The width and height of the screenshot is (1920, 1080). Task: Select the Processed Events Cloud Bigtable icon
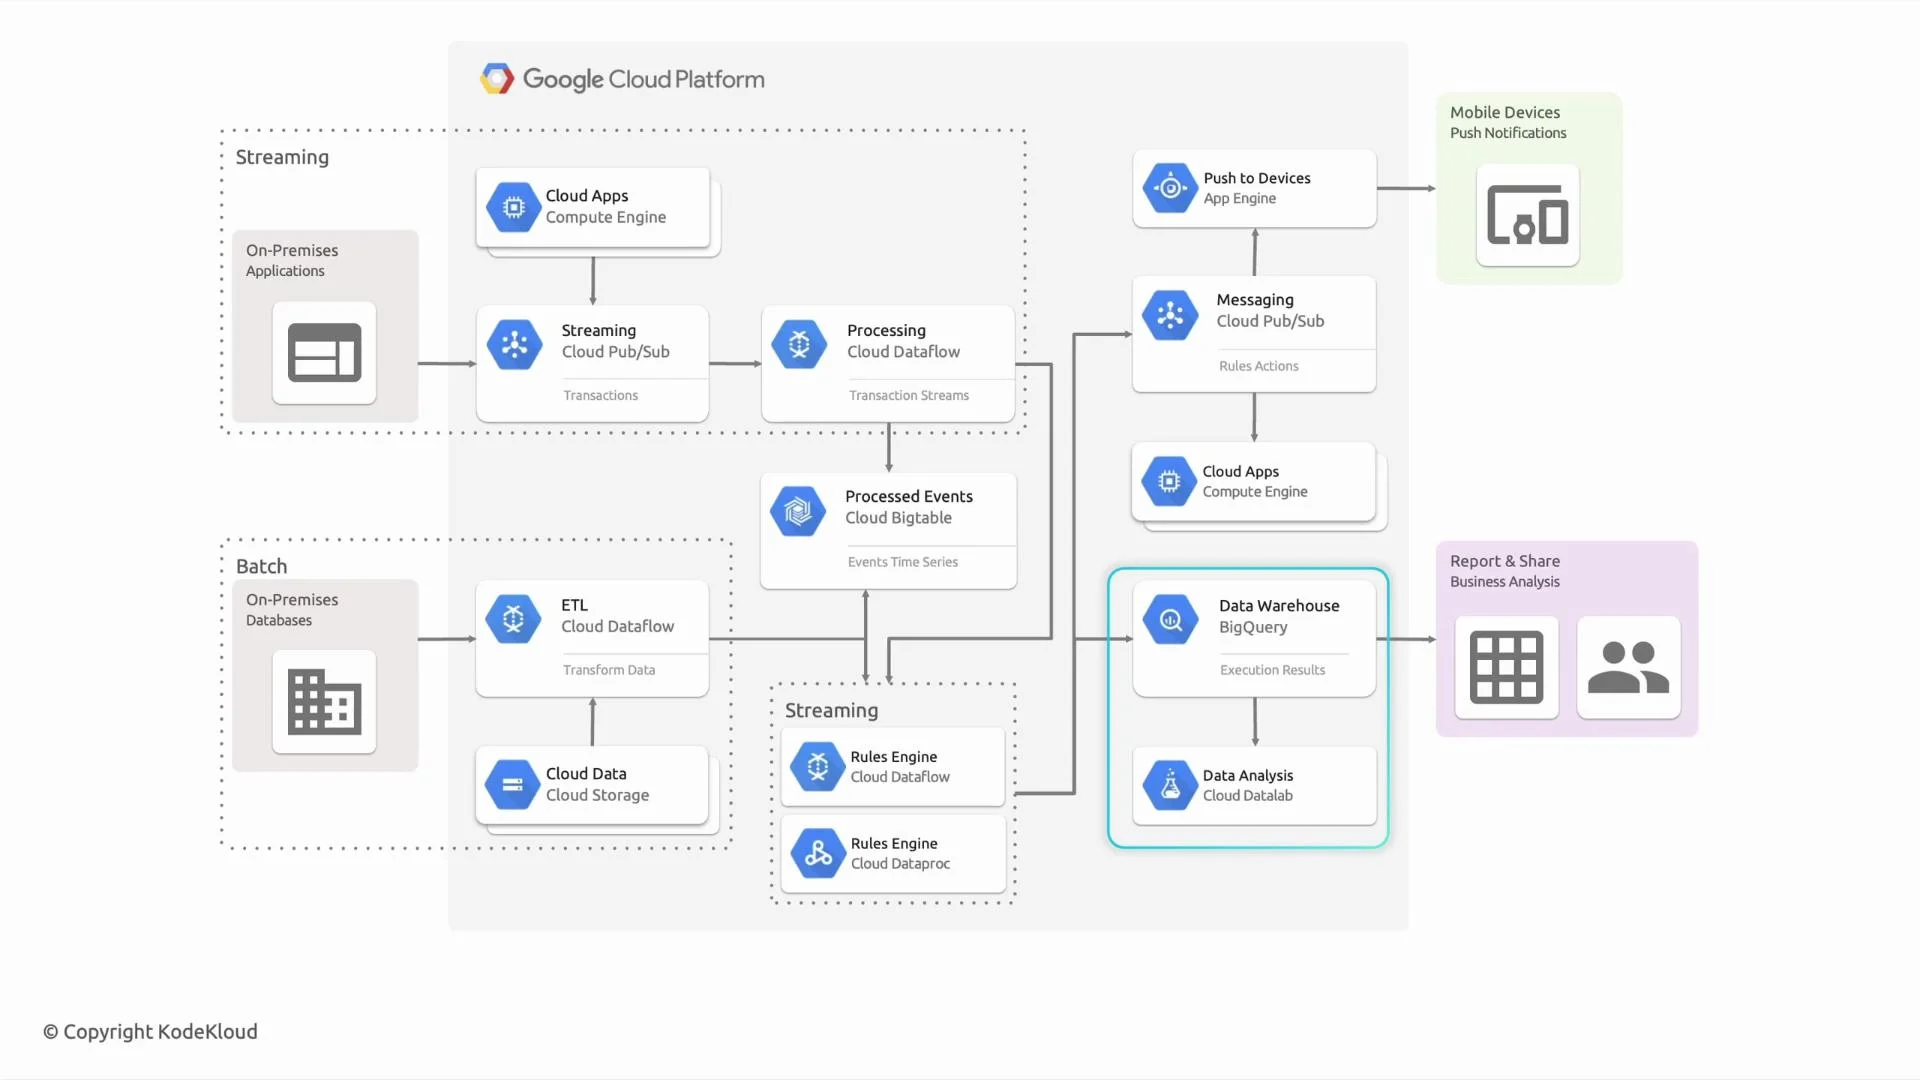798,511
